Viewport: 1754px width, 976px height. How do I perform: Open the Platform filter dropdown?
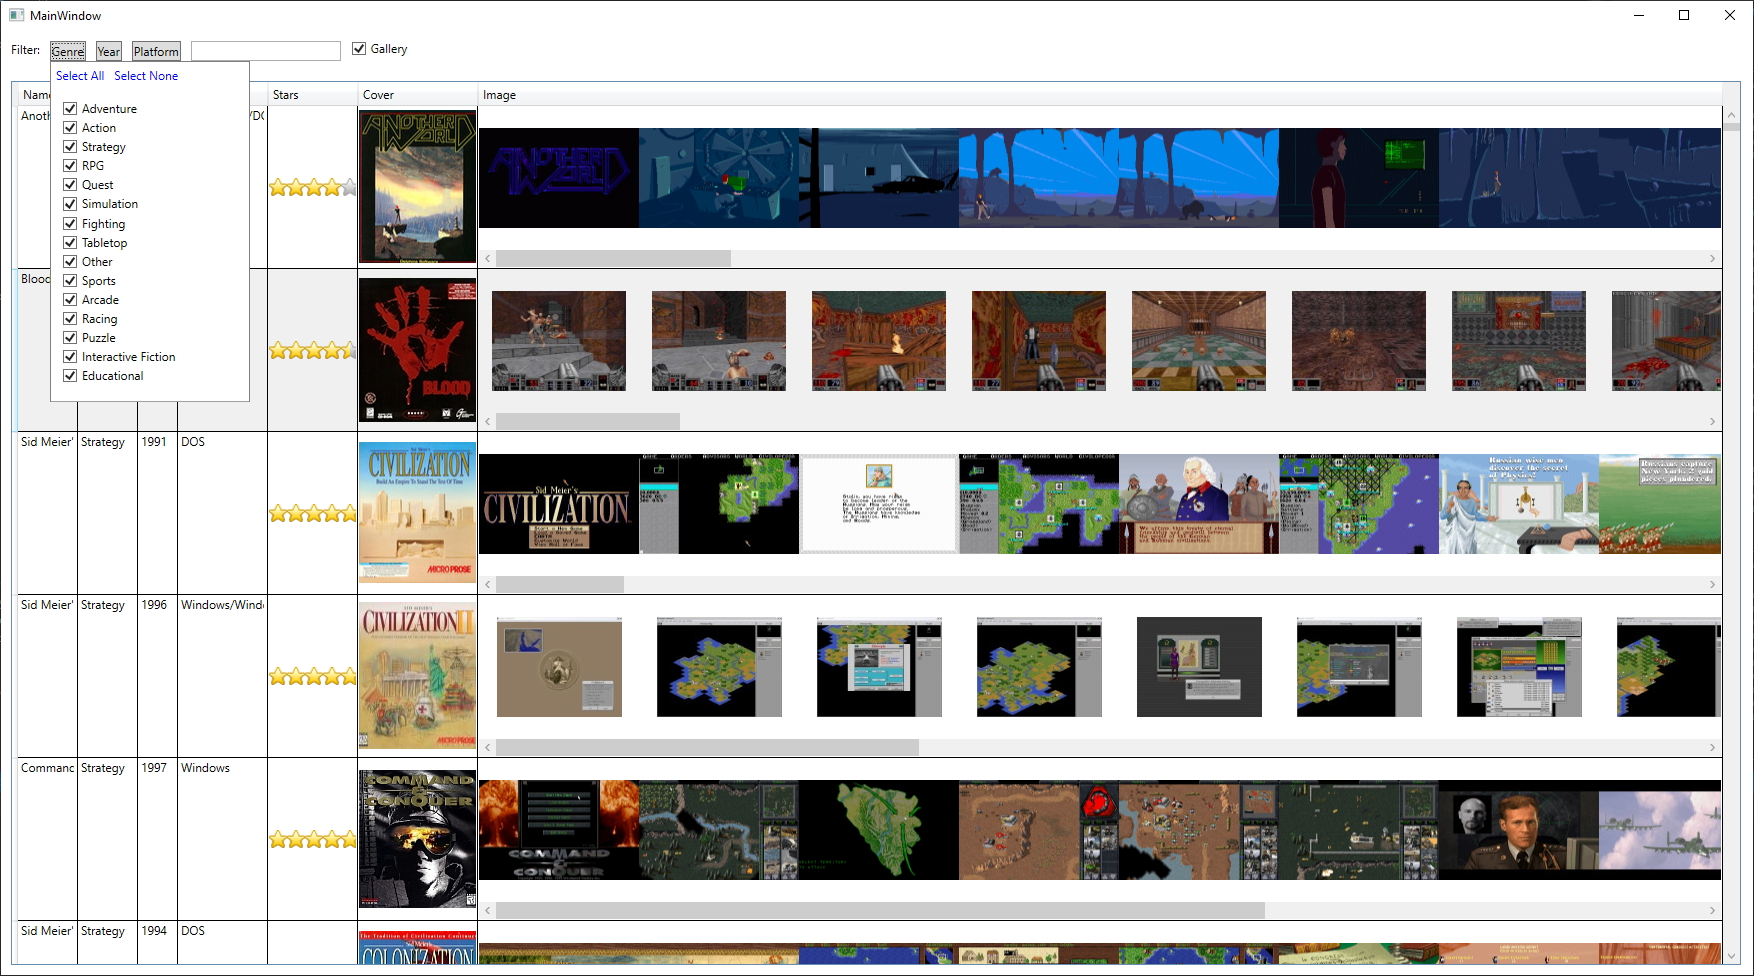156,51
